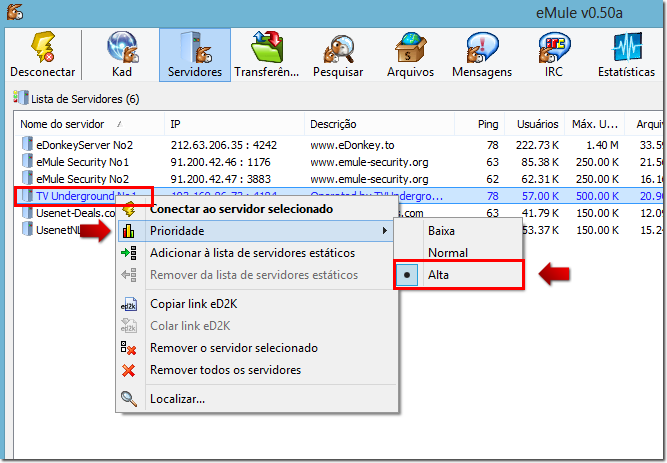Click users value 222.73 K

pyautogui.click(x=537, y=145)
